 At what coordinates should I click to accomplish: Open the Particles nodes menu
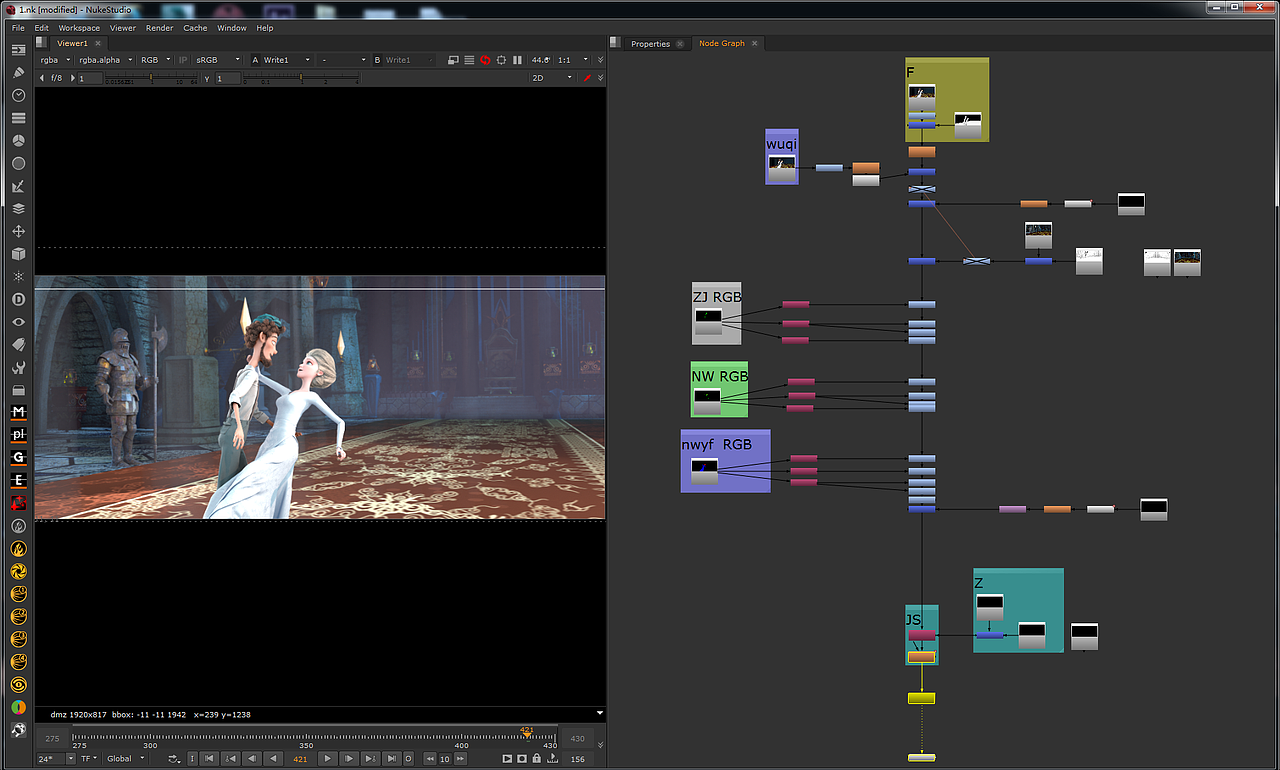click(18, 276)
